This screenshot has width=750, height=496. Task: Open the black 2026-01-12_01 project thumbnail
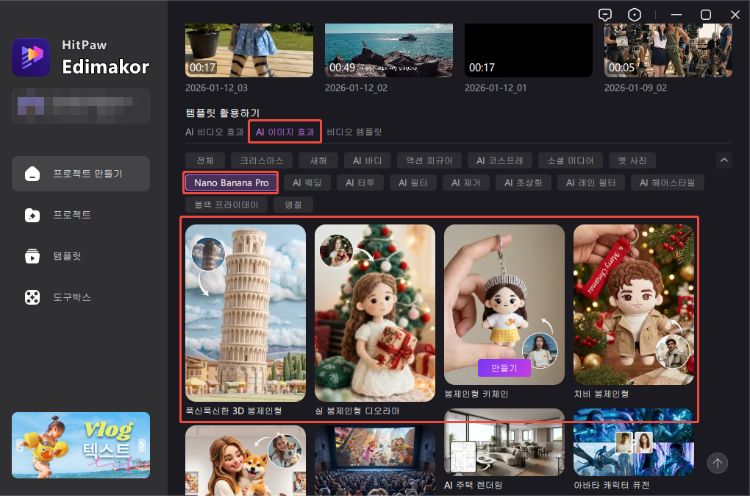[x=529, y=50]
